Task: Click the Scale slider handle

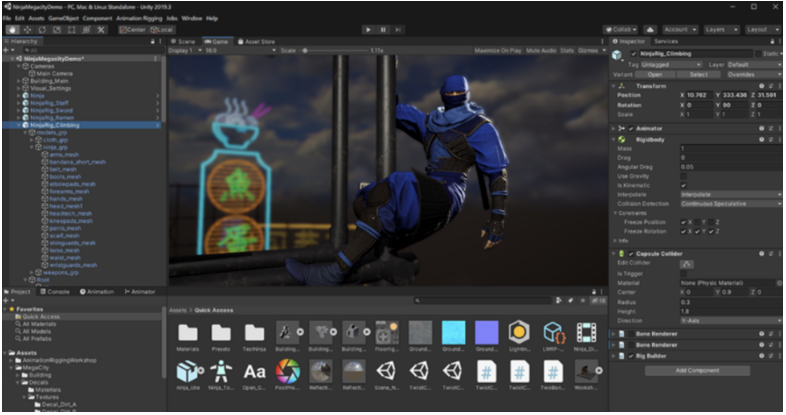Action: (x=305, y=51)
